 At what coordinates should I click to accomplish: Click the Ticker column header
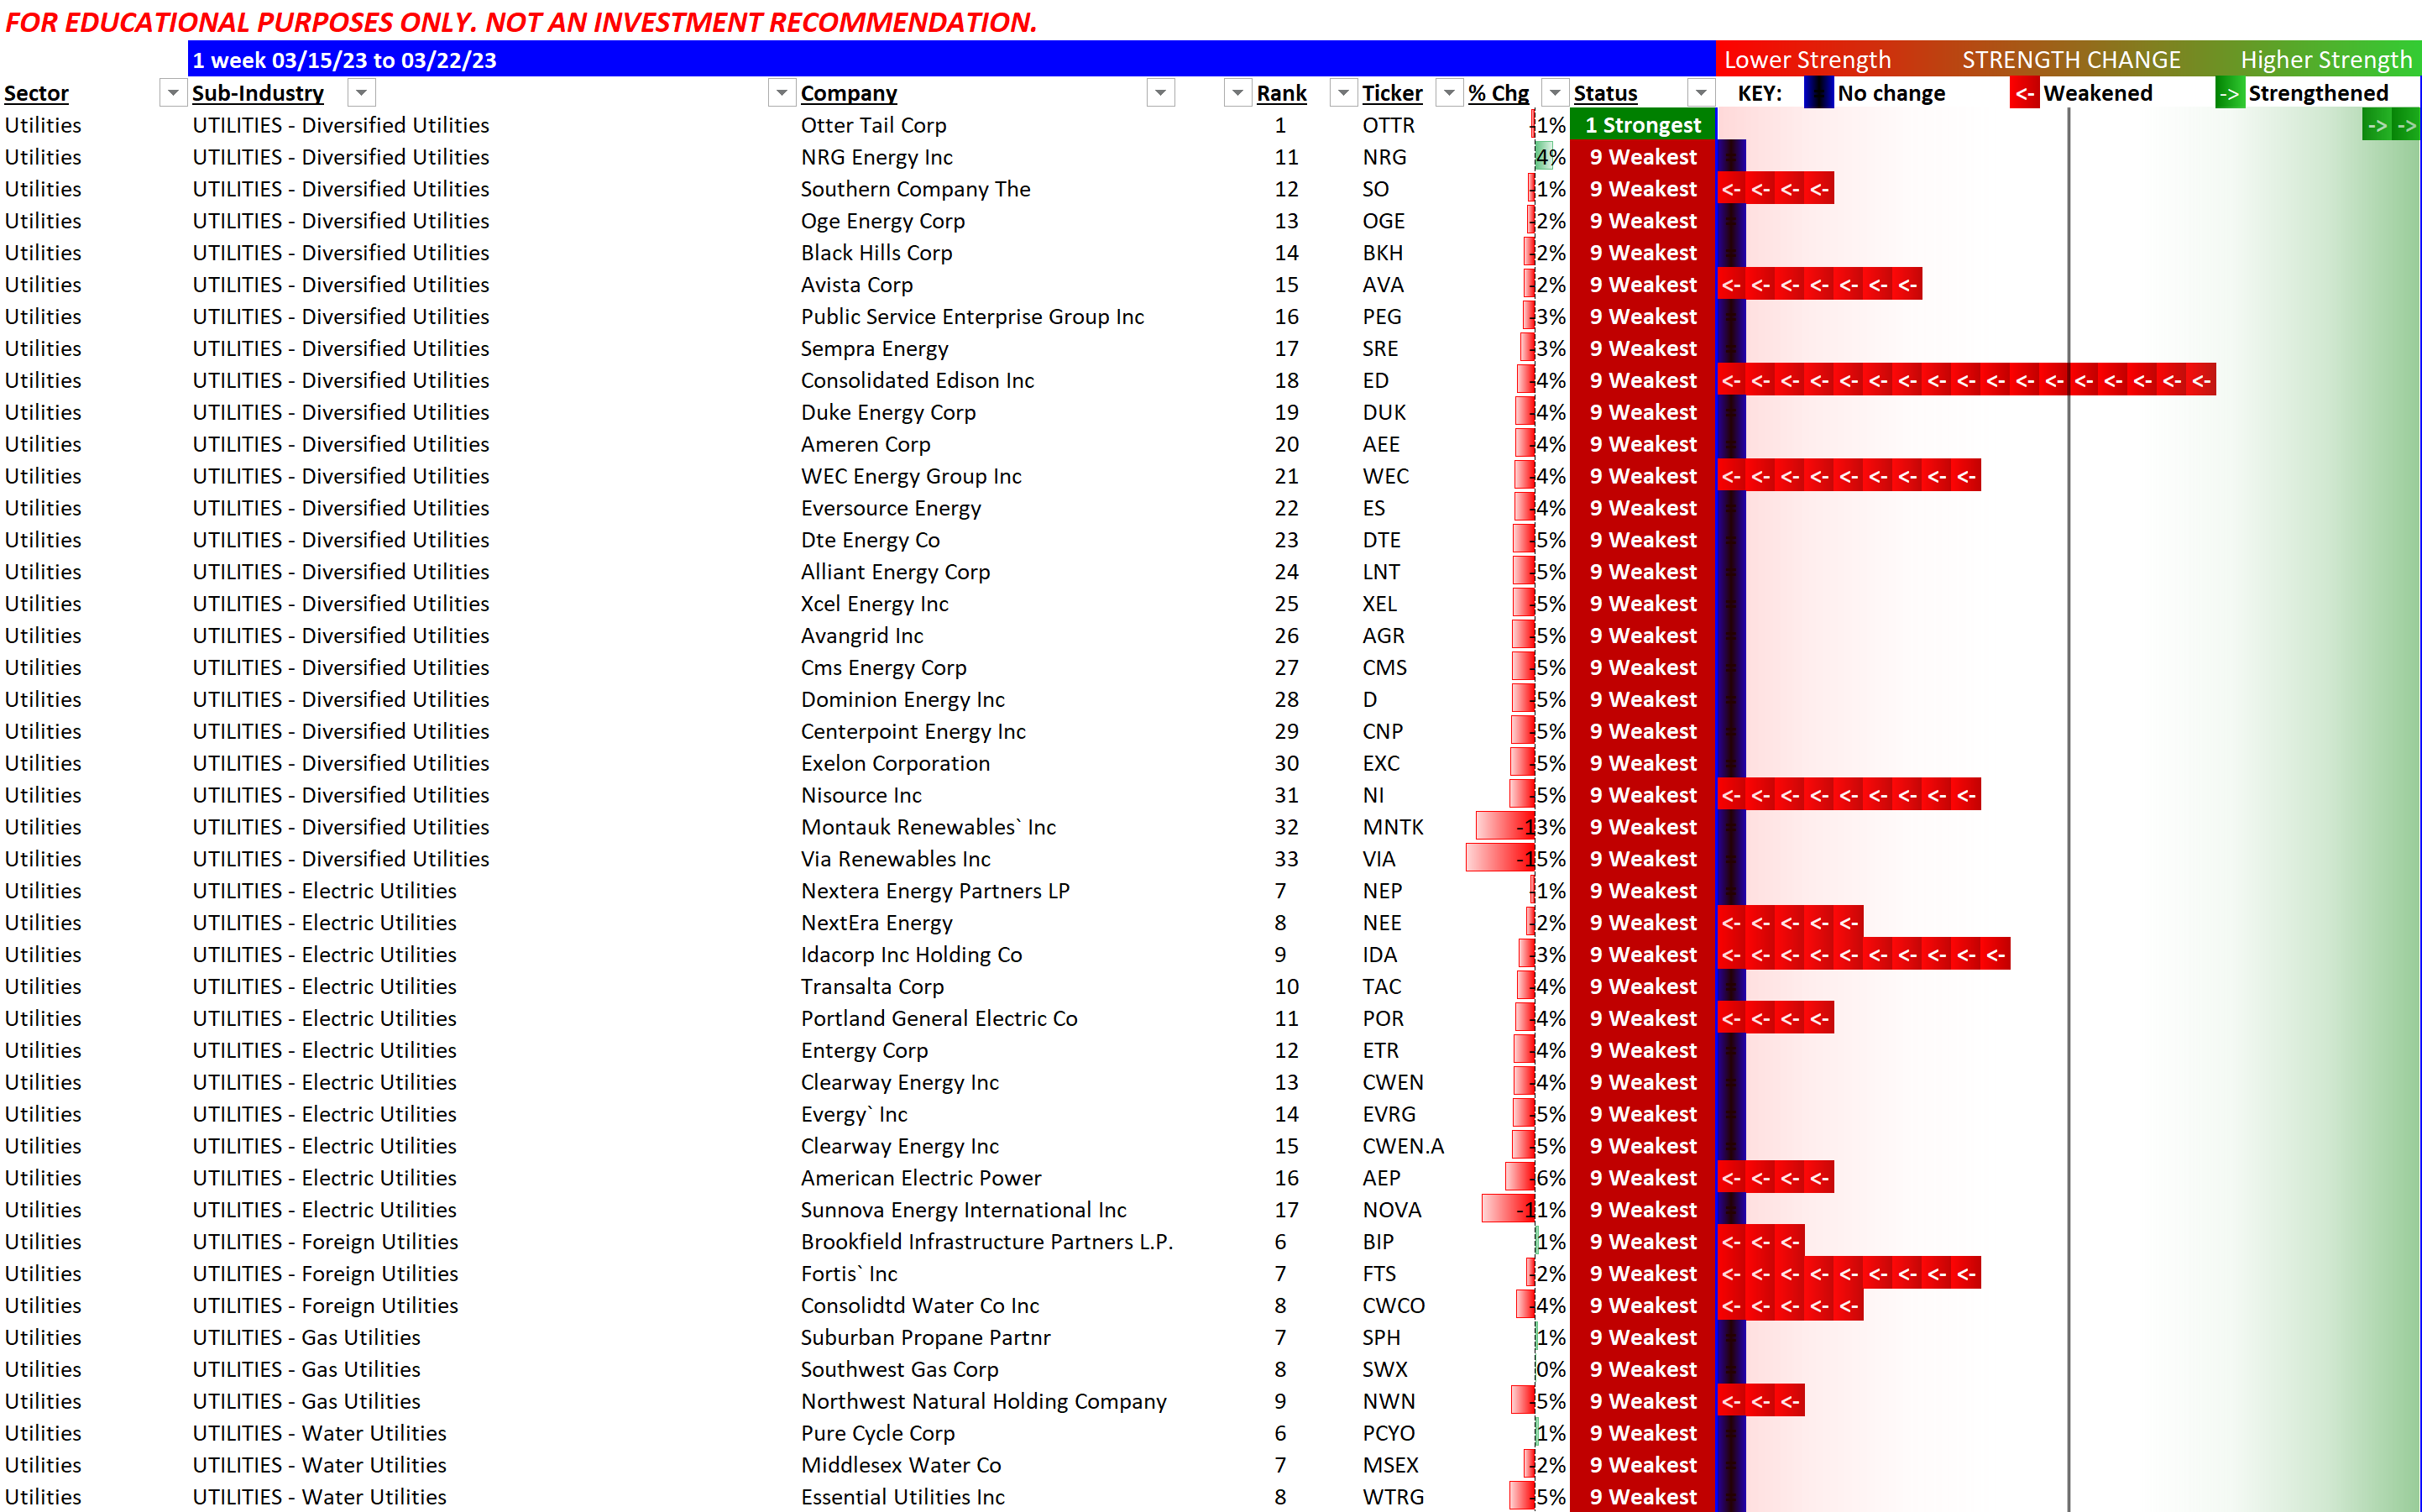(1391, 93)
